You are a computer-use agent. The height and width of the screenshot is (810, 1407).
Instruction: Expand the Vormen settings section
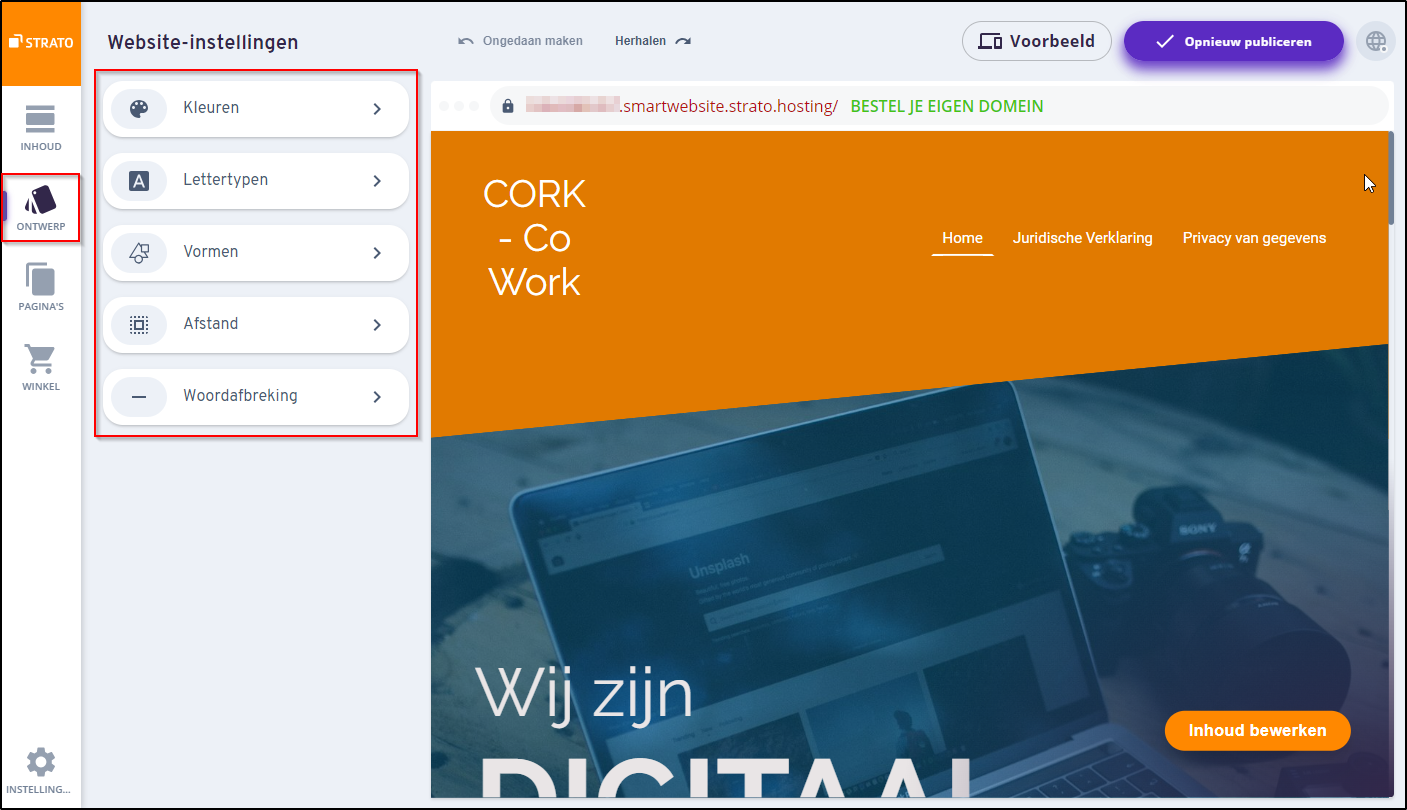tap(256, 252)
